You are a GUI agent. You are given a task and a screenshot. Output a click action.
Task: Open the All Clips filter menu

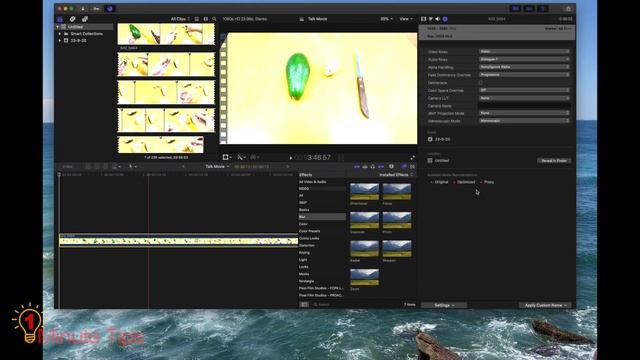click(180, 19)
